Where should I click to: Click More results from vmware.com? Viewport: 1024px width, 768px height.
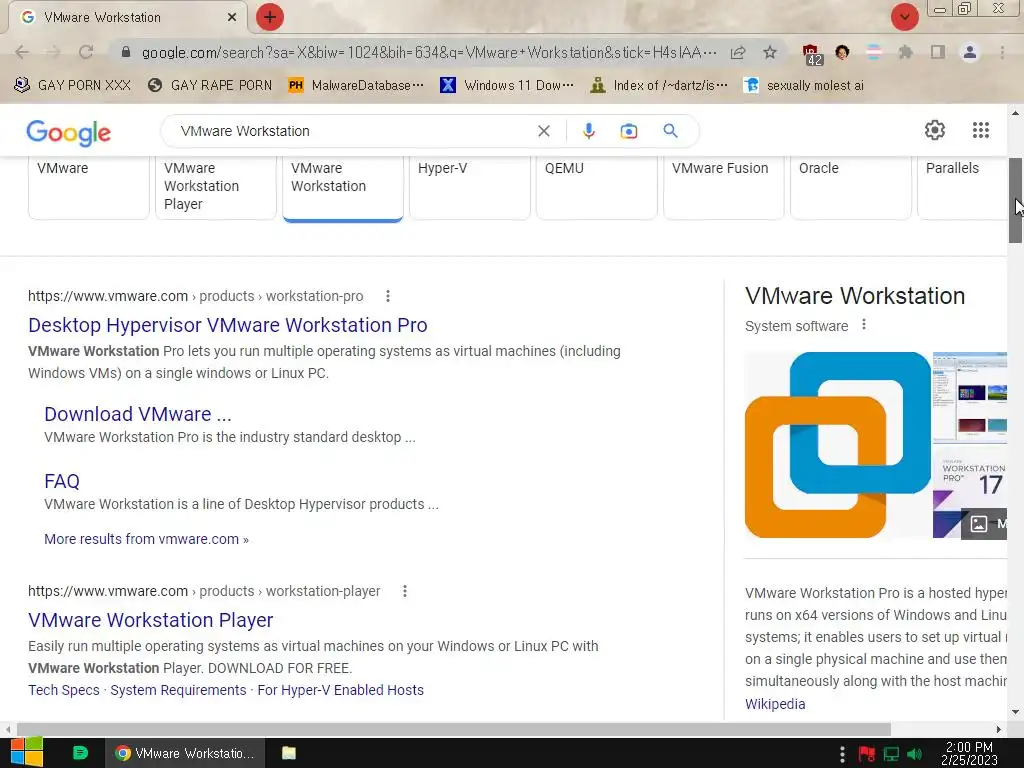146,539
